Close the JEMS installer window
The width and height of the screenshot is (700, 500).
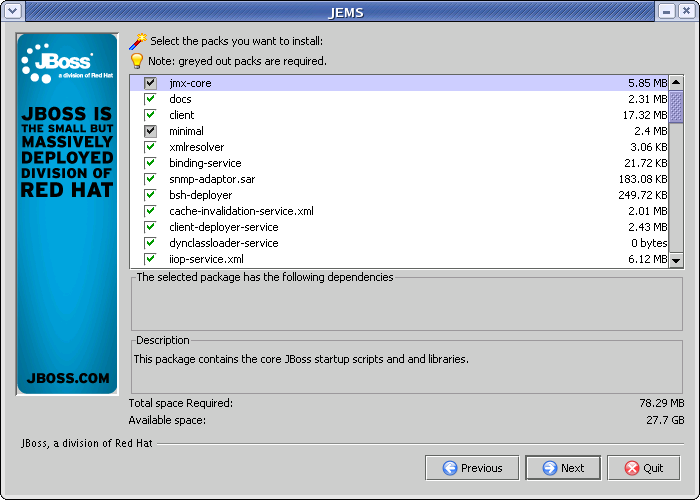coord(687,11)
